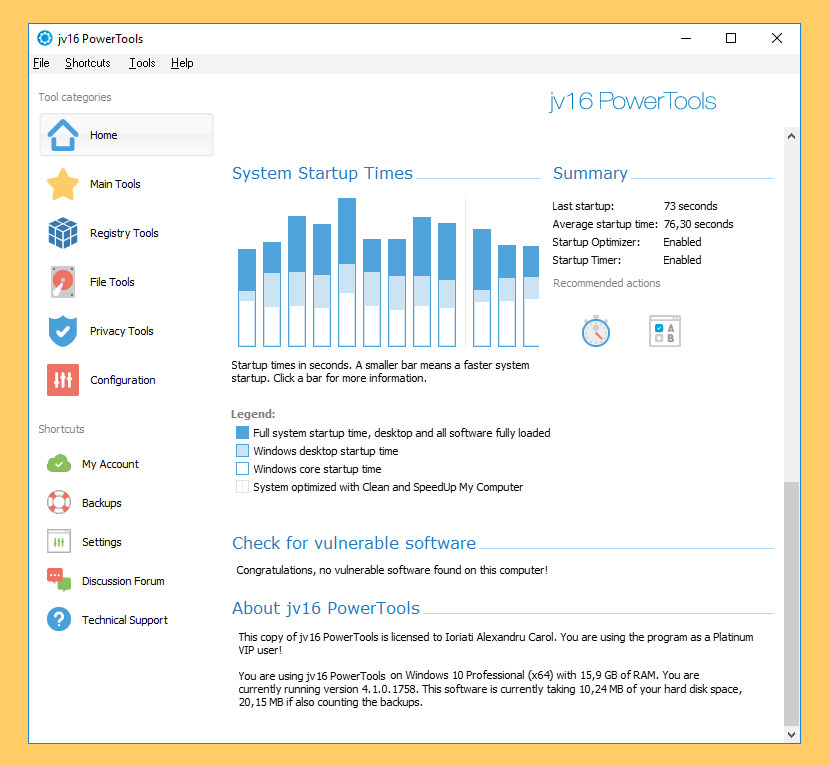The width and height of the screenshot is (830, 766).
Task: Click the Startup Timer 'Enabled' value
Action: point(682,260)
